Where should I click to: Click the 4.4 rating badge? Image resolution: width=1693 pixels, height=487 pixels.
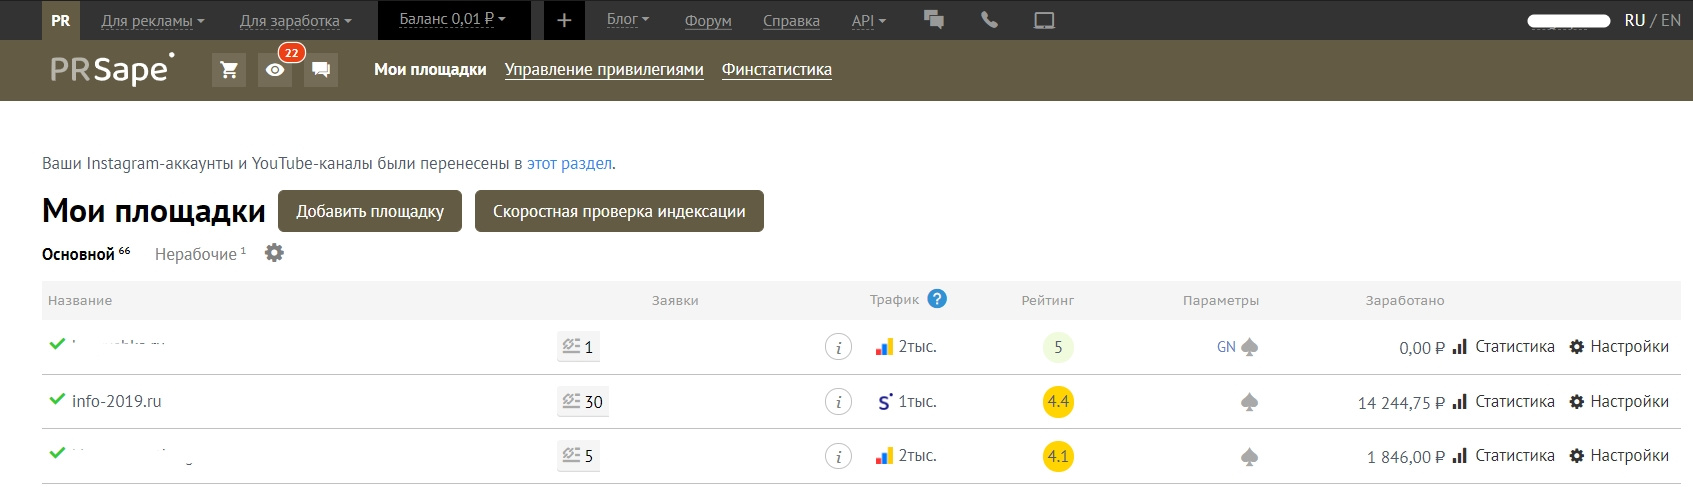pos(1058,402)
